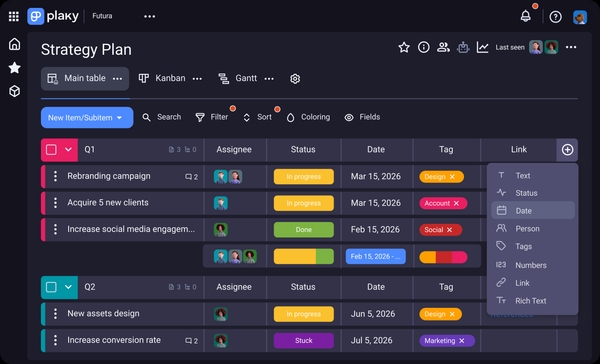Image resolution: width=600 pixels, height=364 pixels.
Task: Open the automations robot icon
Action: point(463,47)
